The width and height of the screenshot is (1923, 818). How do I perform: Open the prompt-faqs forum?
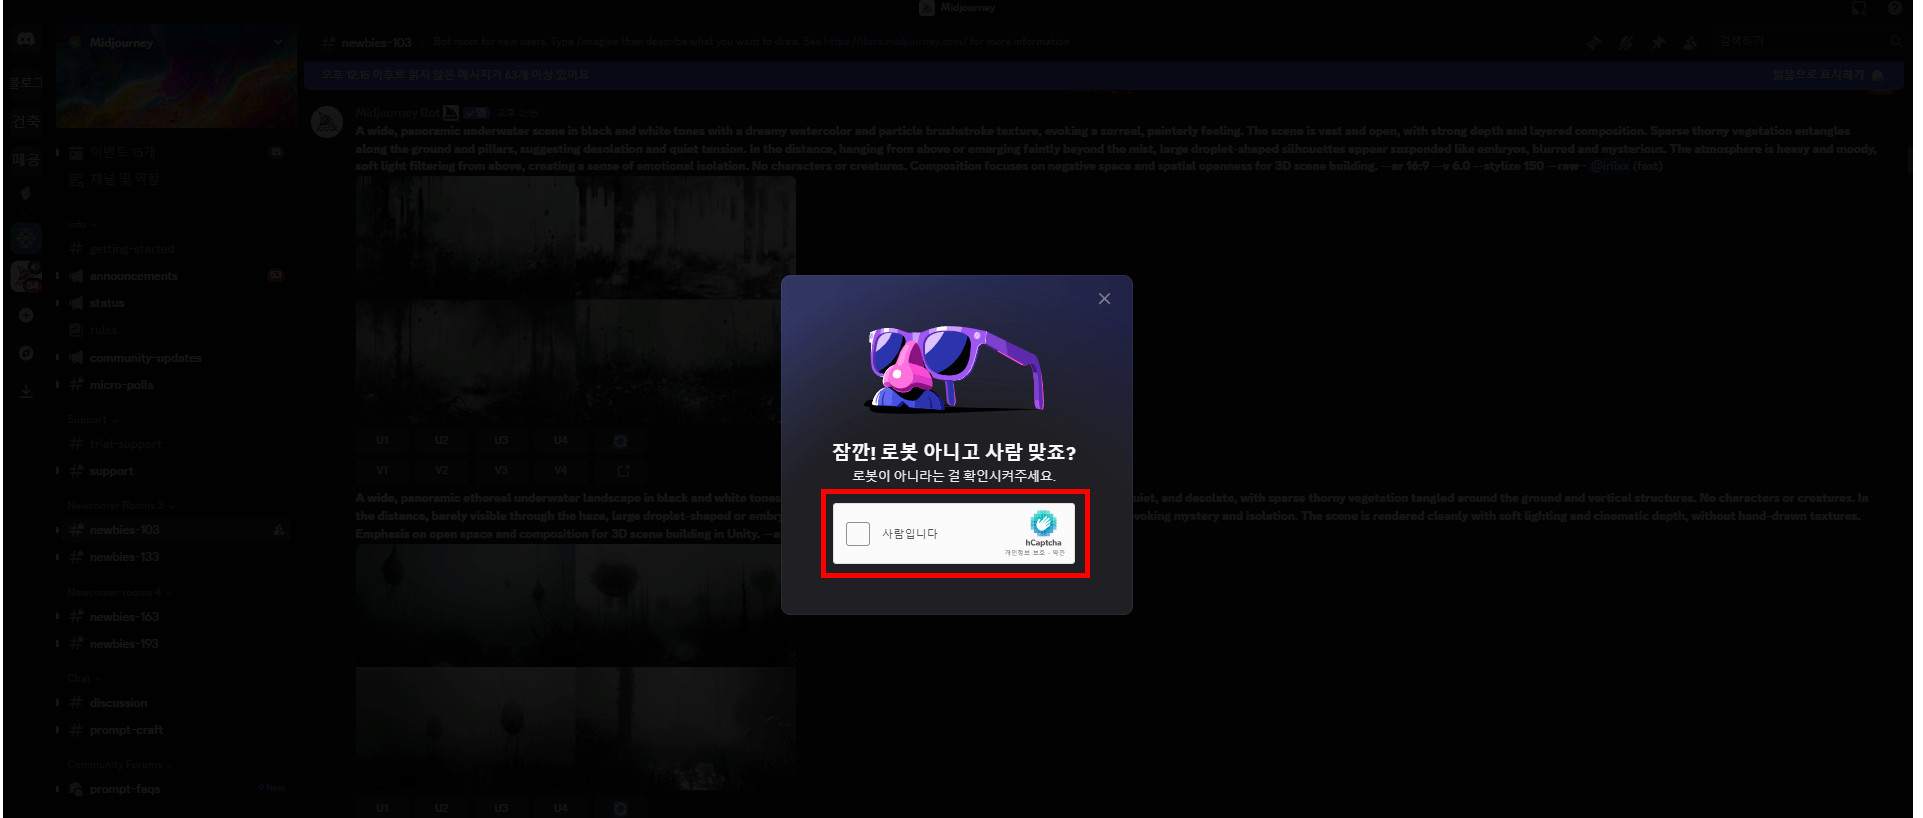click(x=176, y=789)
